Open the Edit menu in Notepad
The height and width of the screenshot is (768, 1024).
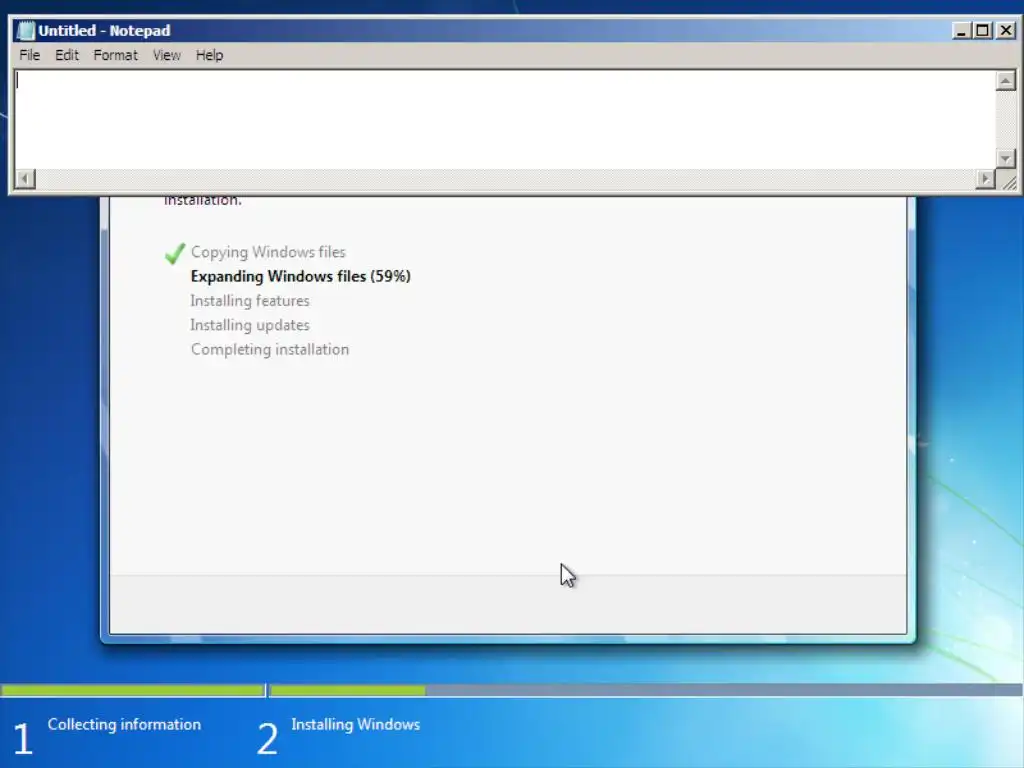click(x=67, y=56)
